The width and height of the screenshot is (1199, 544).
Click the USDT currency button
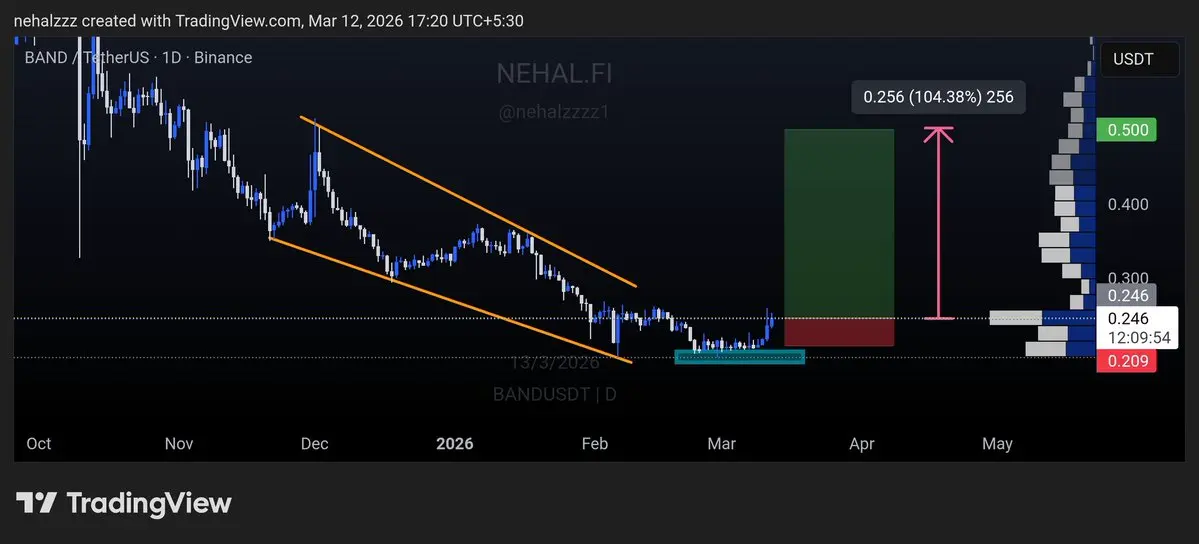(x=1140, y=60)
